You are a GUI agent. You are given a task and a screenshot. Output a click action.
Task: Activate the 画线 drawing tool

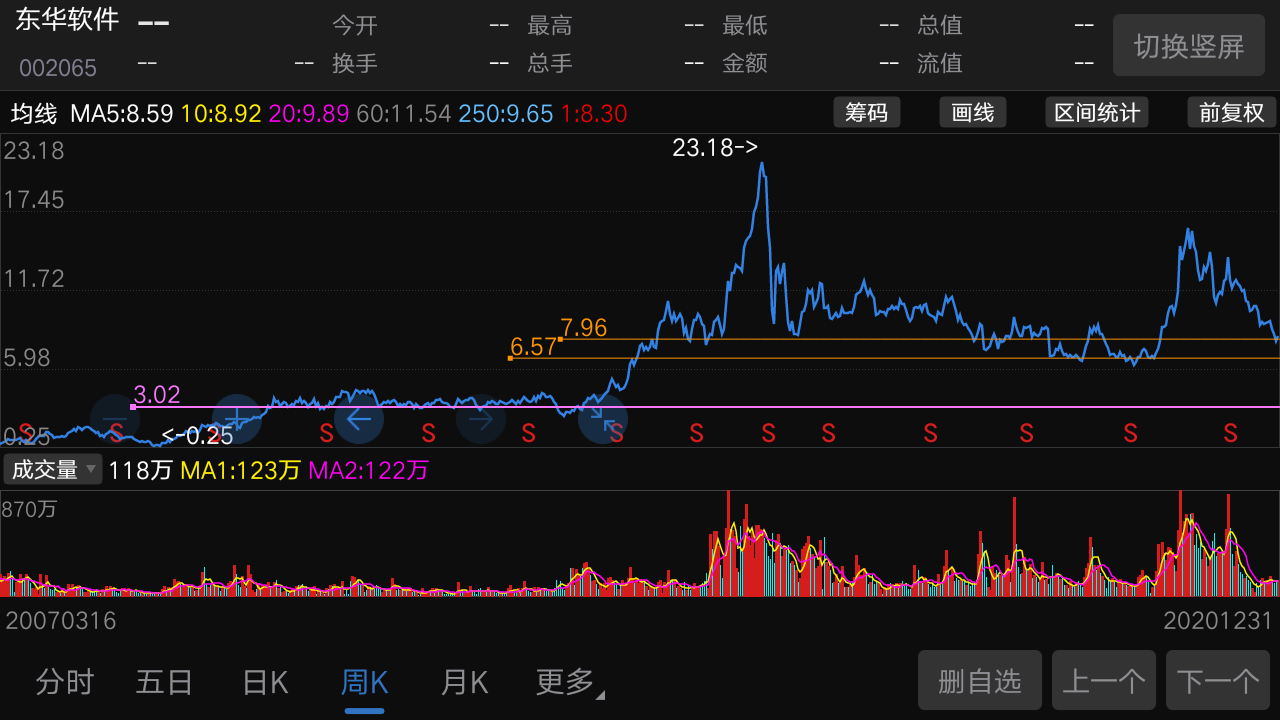[x=972, y=112]
